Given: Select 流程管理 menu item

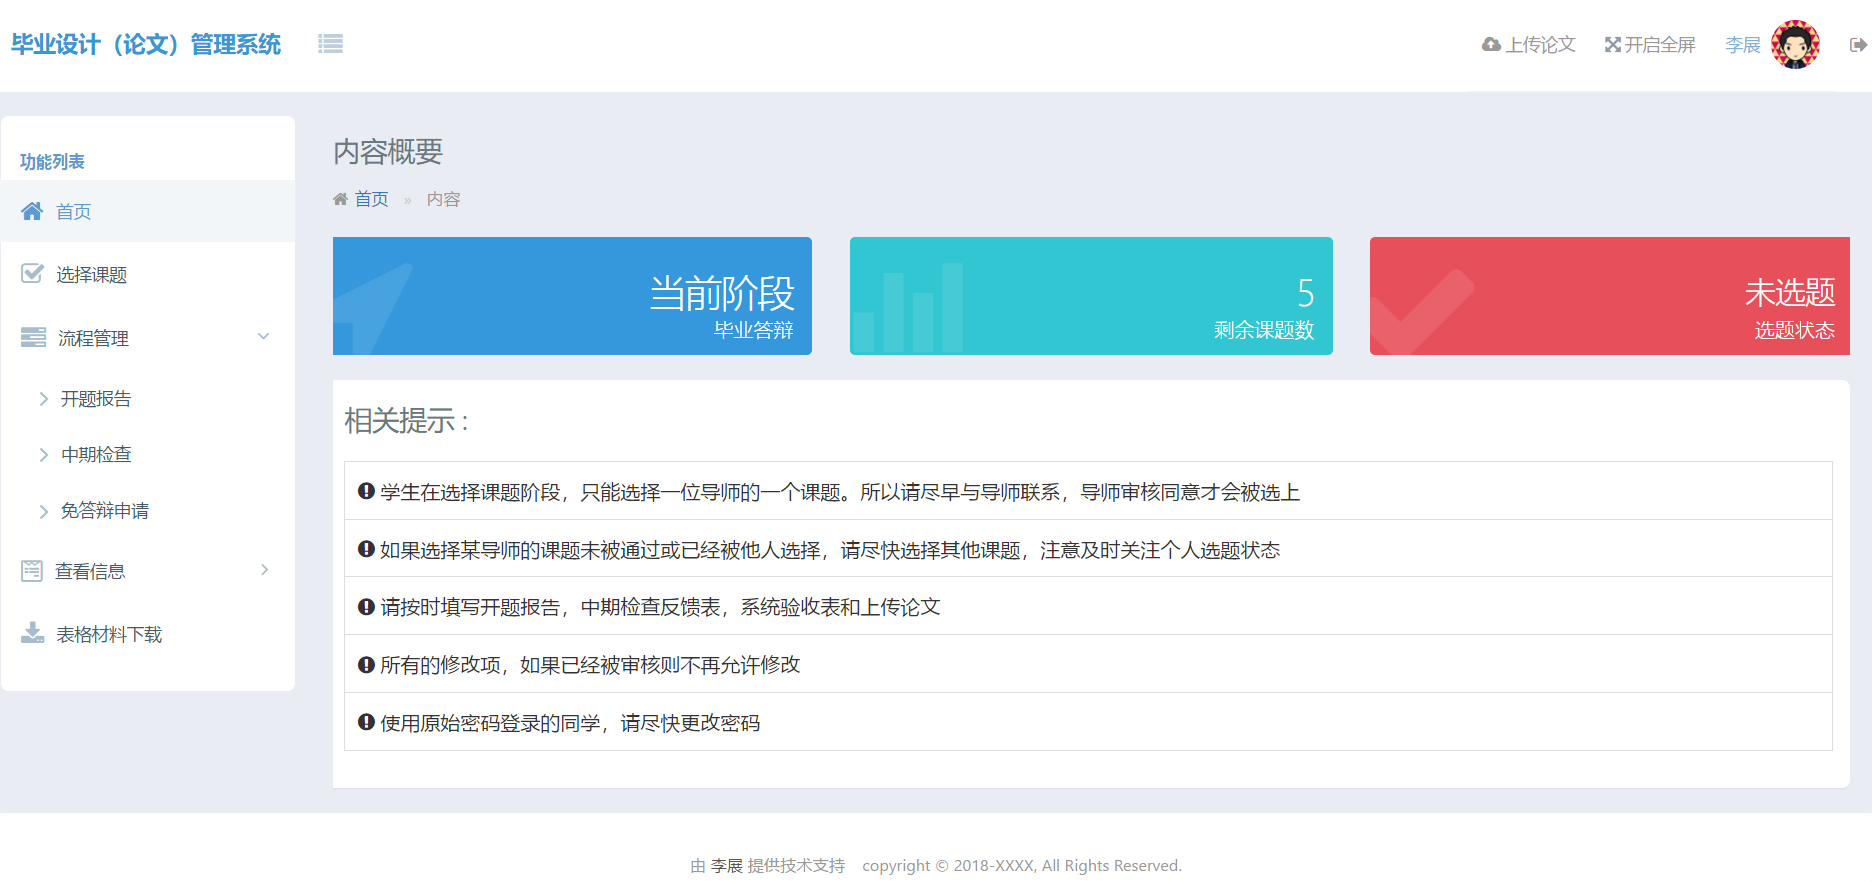Looking at the screenshot, I should [x=148, y=338].
